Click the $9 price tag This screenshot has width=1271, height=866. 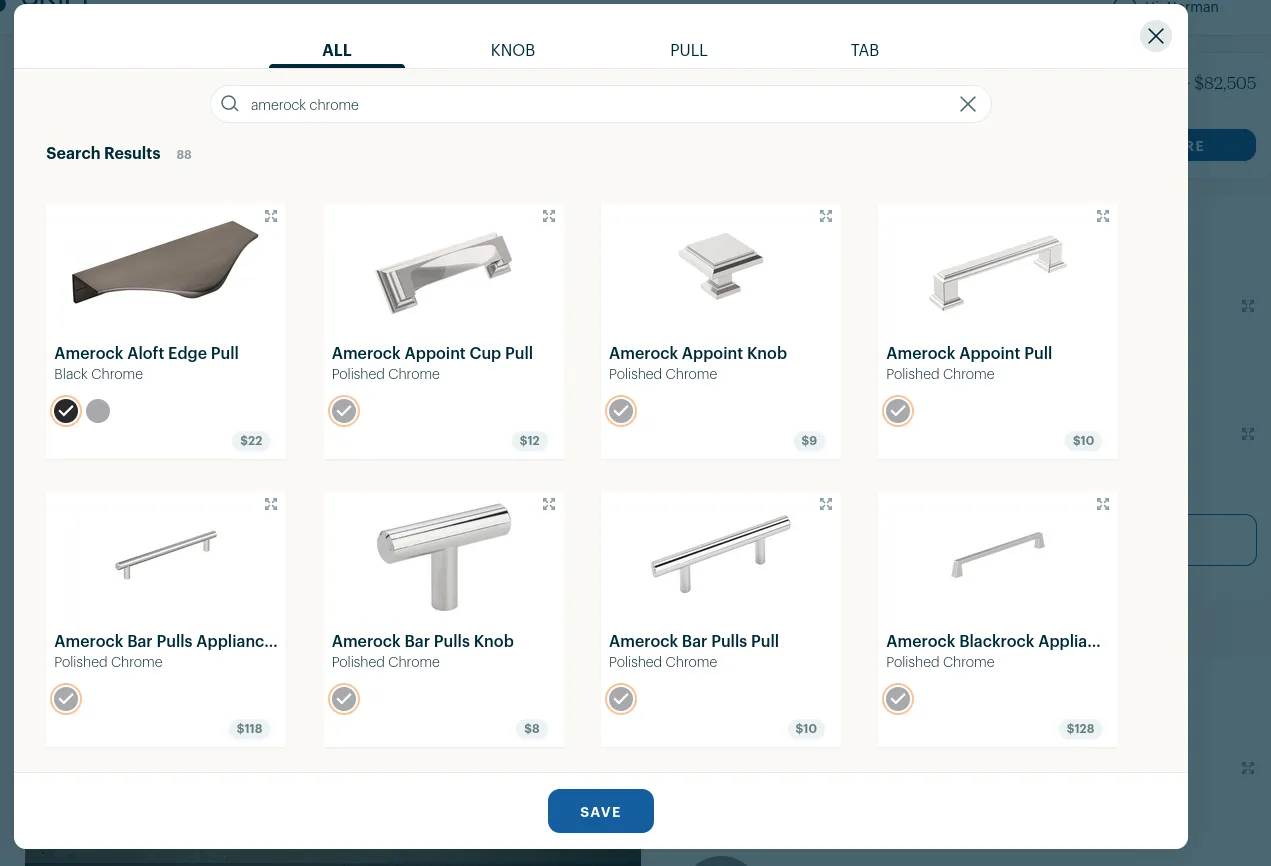click(x=809, y=441)
